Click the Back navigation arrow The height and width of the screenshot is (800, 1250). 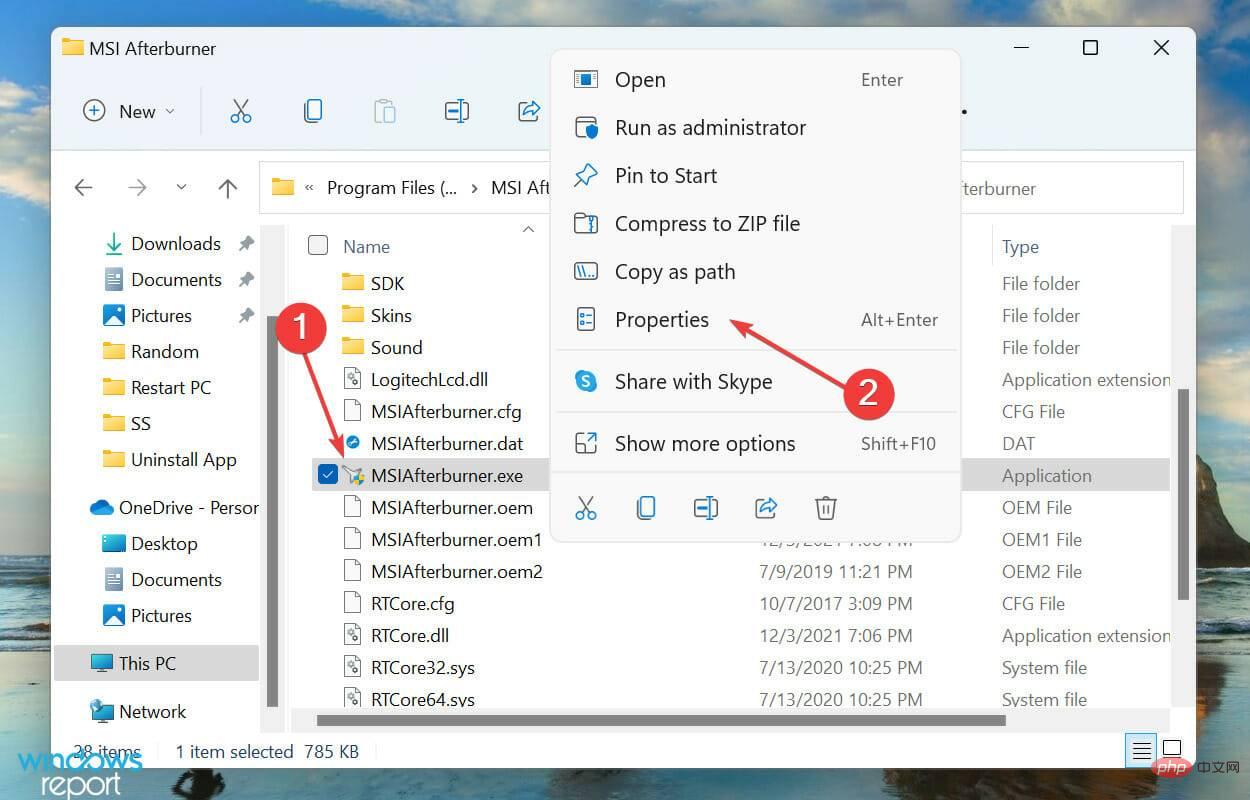pos(84,188)
